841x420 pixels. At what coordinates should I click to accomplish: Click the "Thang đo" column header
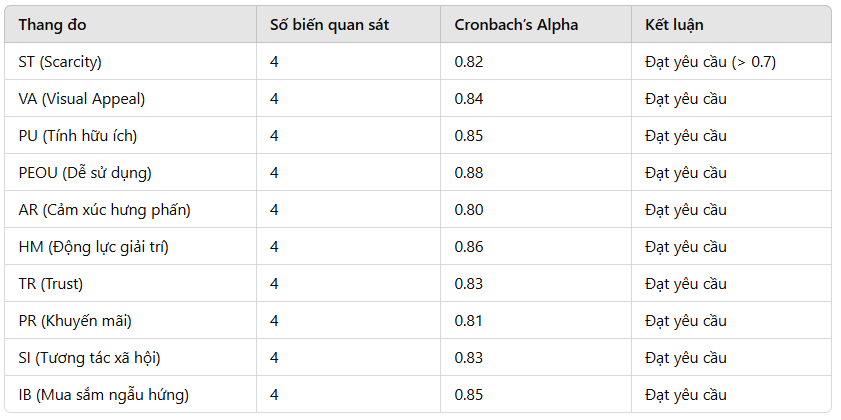pyautogui.click(x=52, y=24)
